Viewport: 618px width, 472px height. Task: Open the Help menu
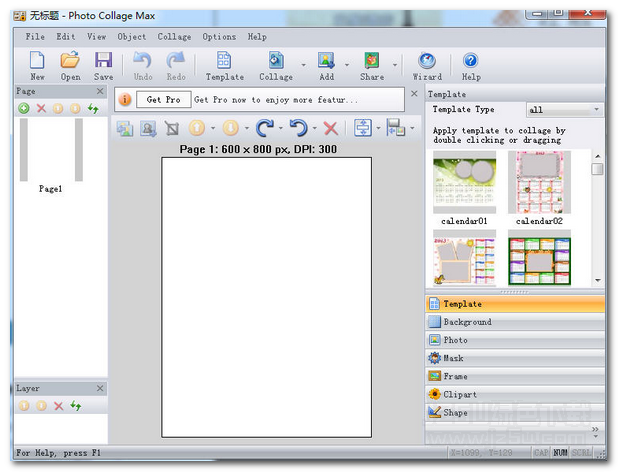pyautogui.click(x=257, y=37)
